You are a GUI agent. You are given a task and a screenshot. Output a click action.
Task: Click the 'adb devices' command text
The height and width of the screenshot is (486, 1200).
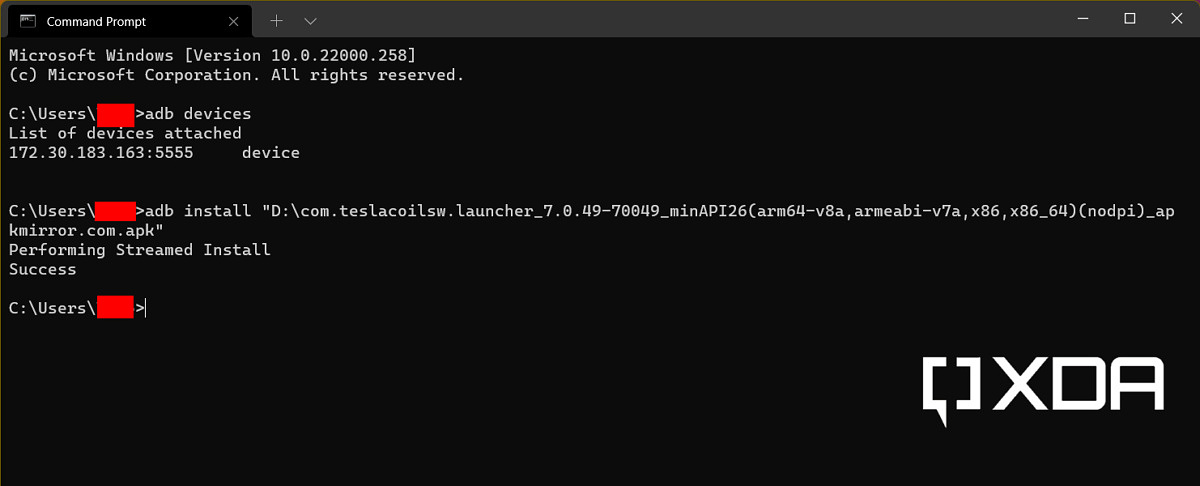click(198, 114)
